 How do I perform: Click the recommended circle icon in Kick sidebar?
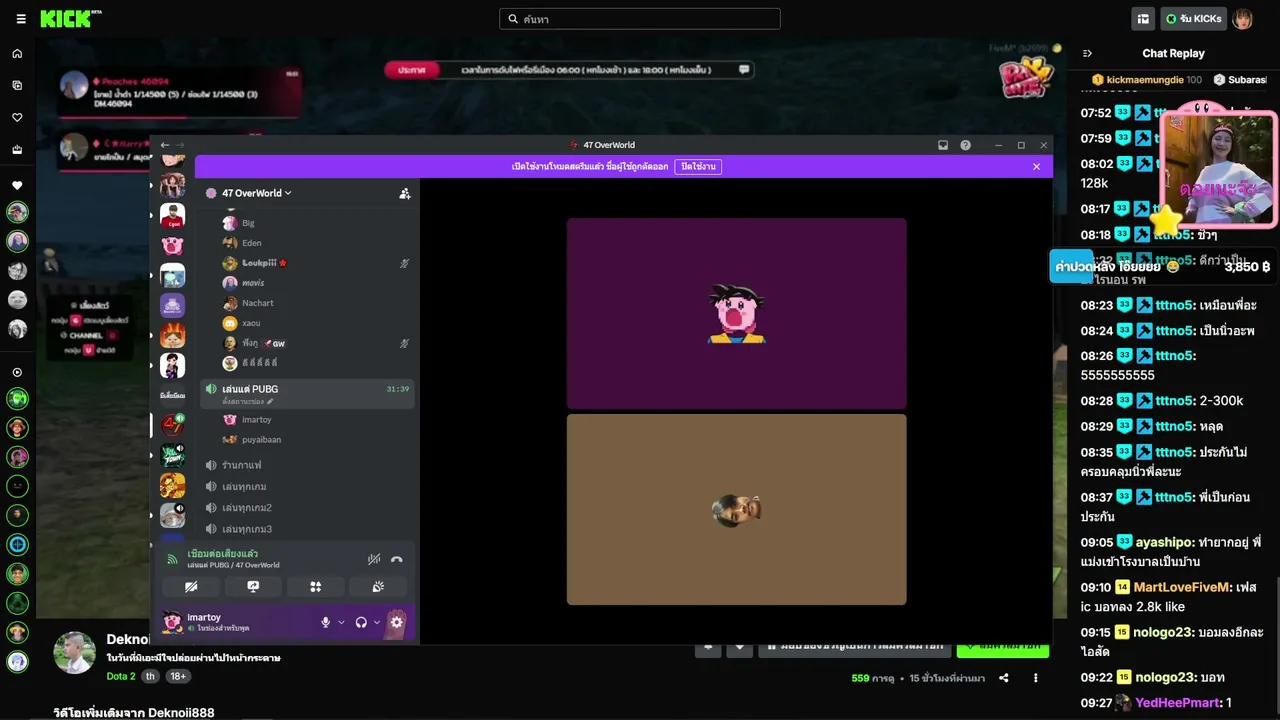pyautogui.click(x=17, y=373)
